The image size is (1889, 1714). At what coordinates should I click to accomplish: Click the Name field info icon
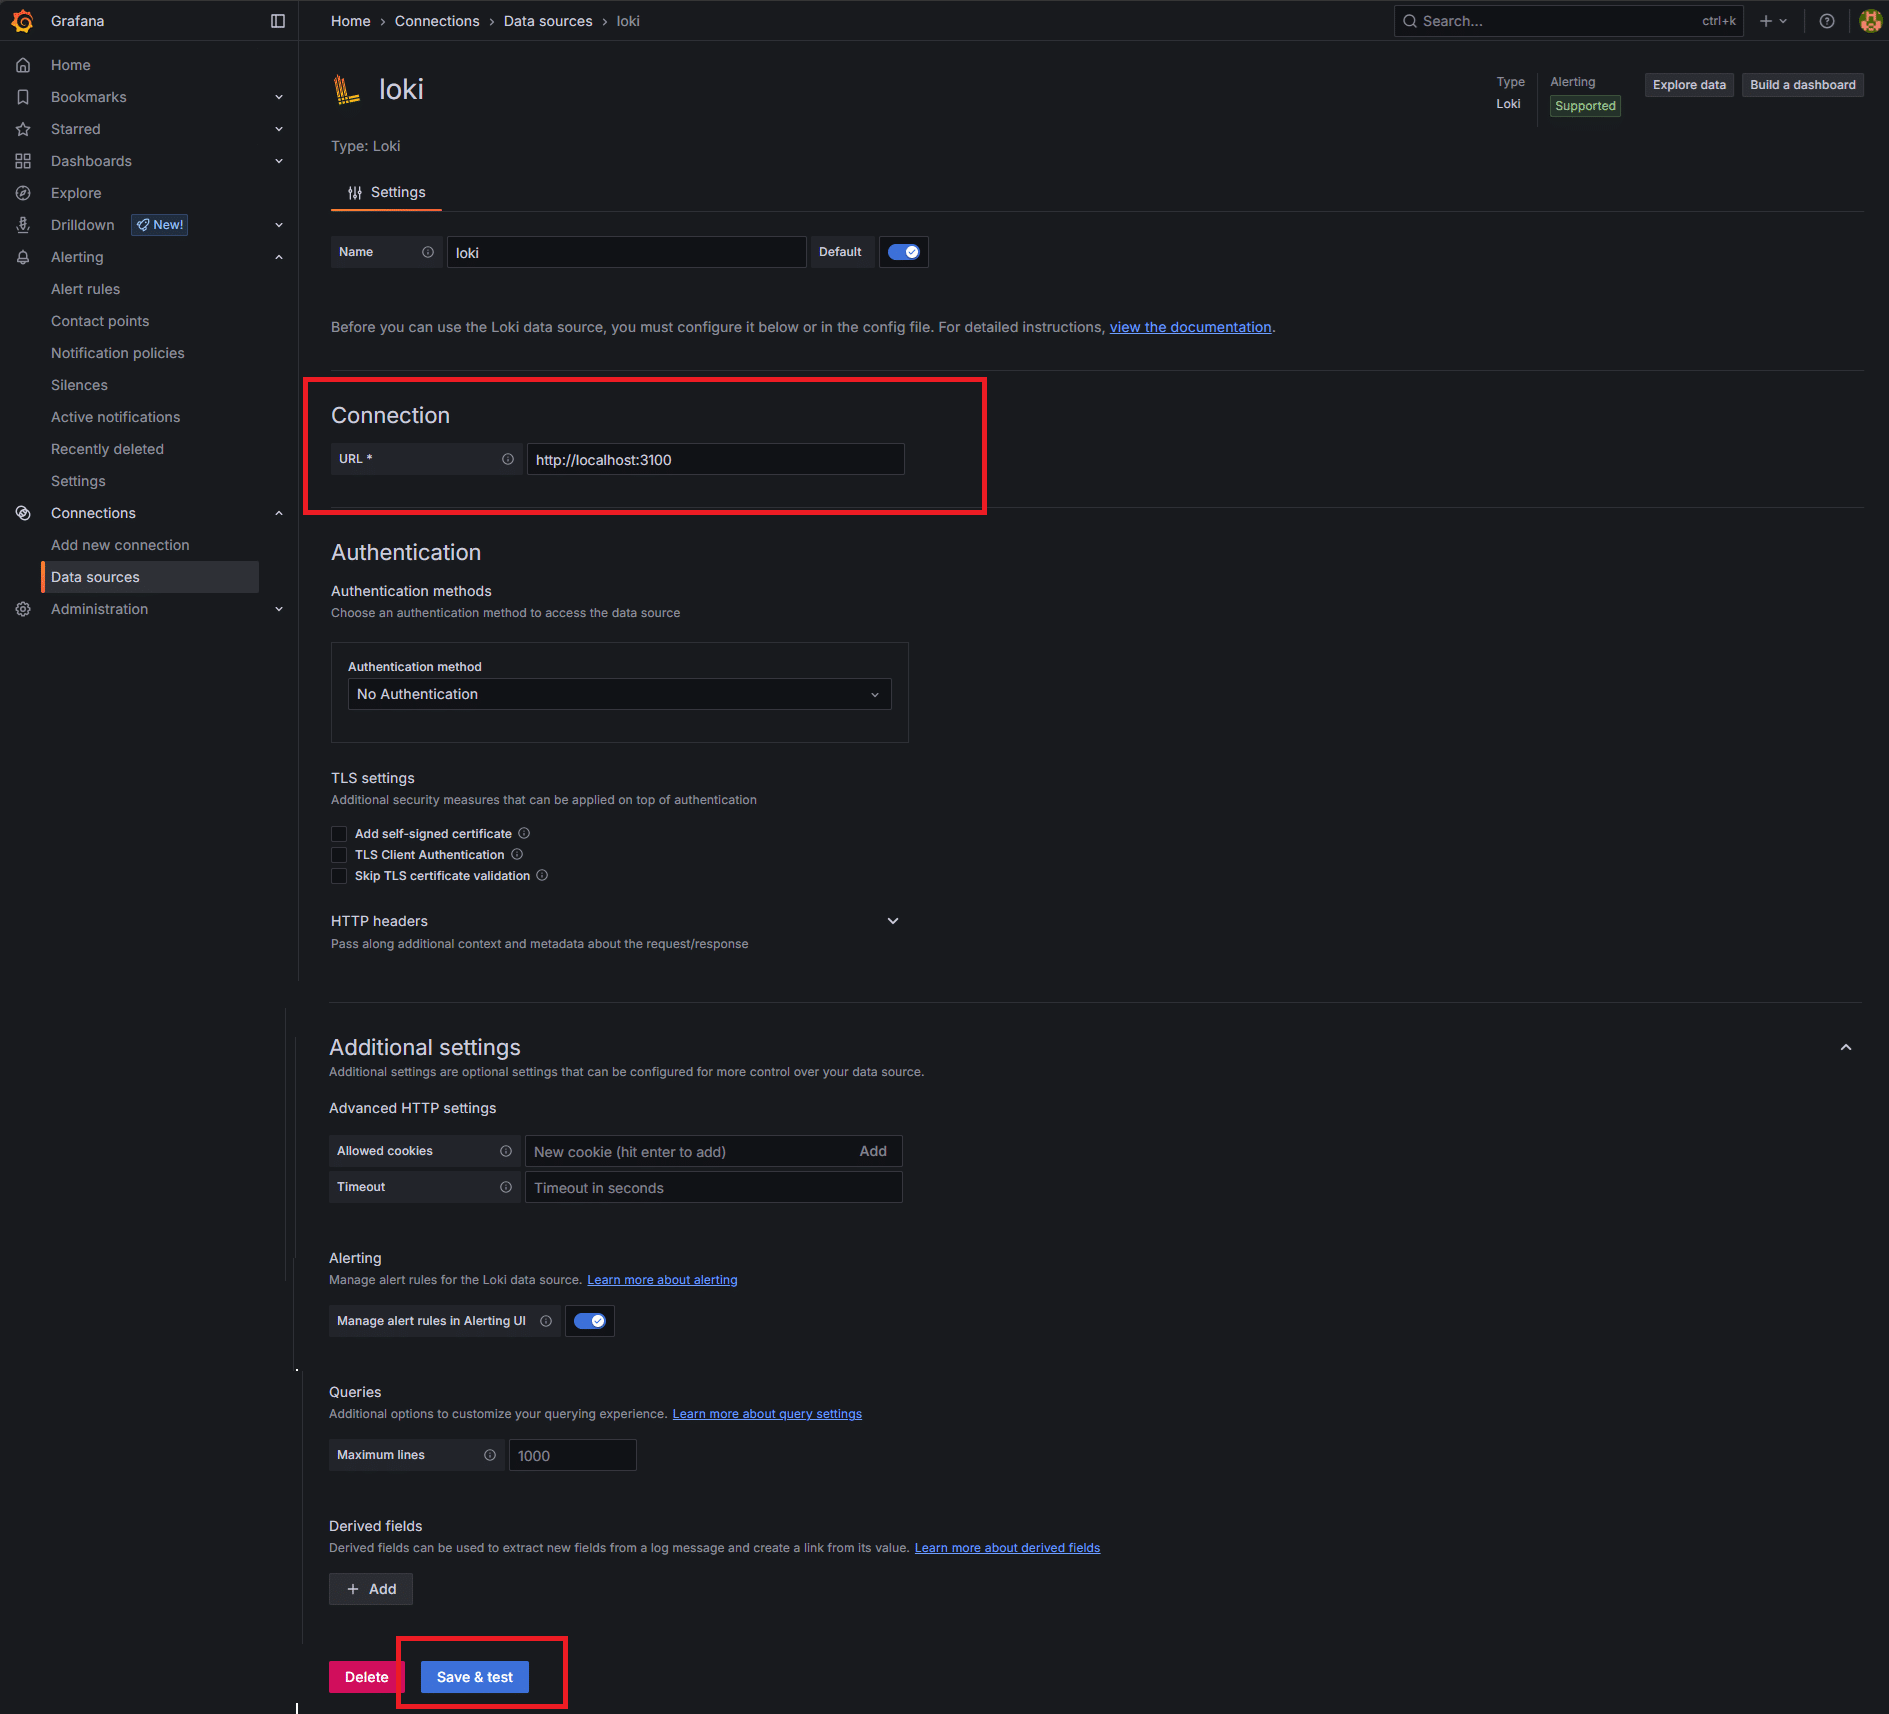[x=428, y=252]
